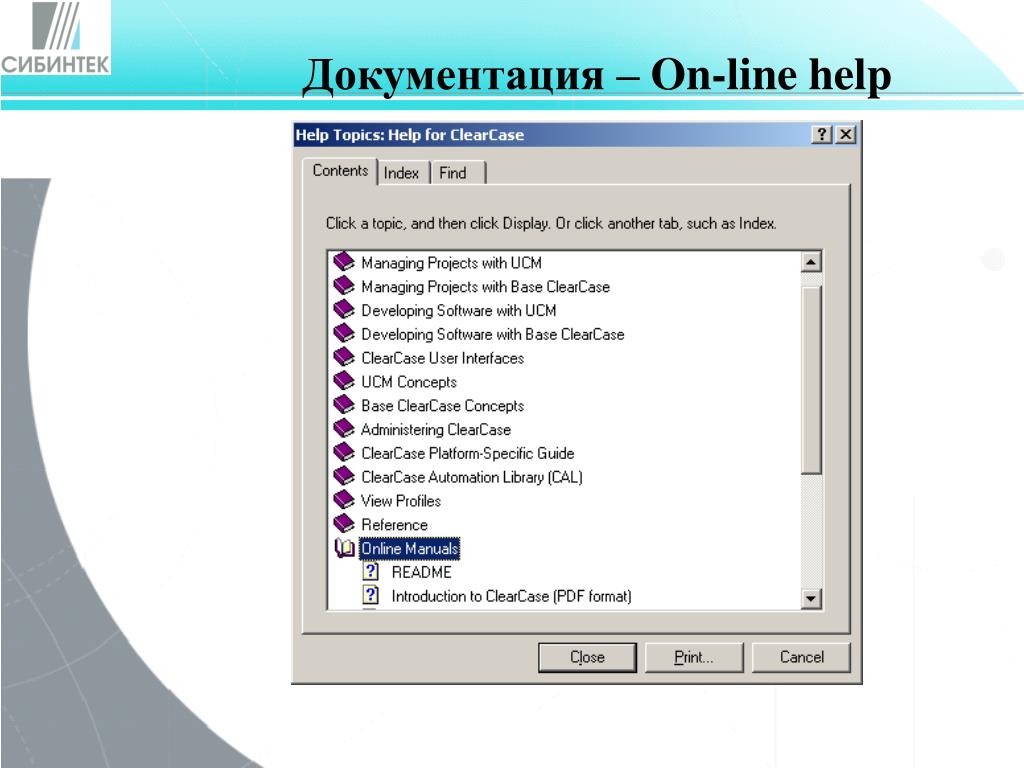Click book icon beside Developing Software with Base ClearCase
The width and height of the screenshot is (1024, 768).
tap(344, 334)
